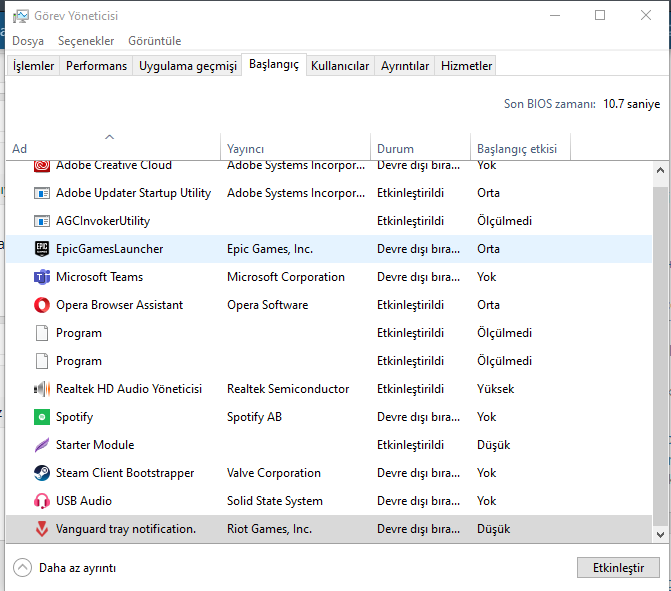Select the USB Audio row name

84,501
